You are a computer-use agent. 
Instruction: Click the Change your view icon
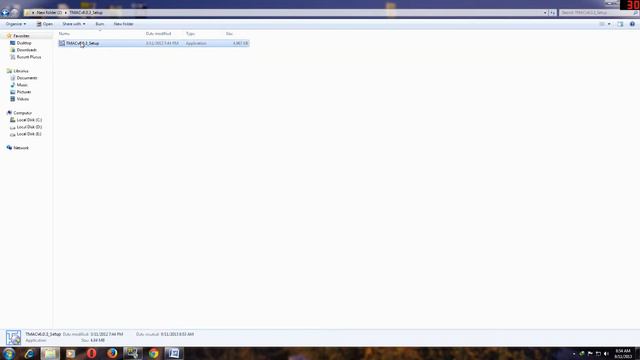[602, 24]
